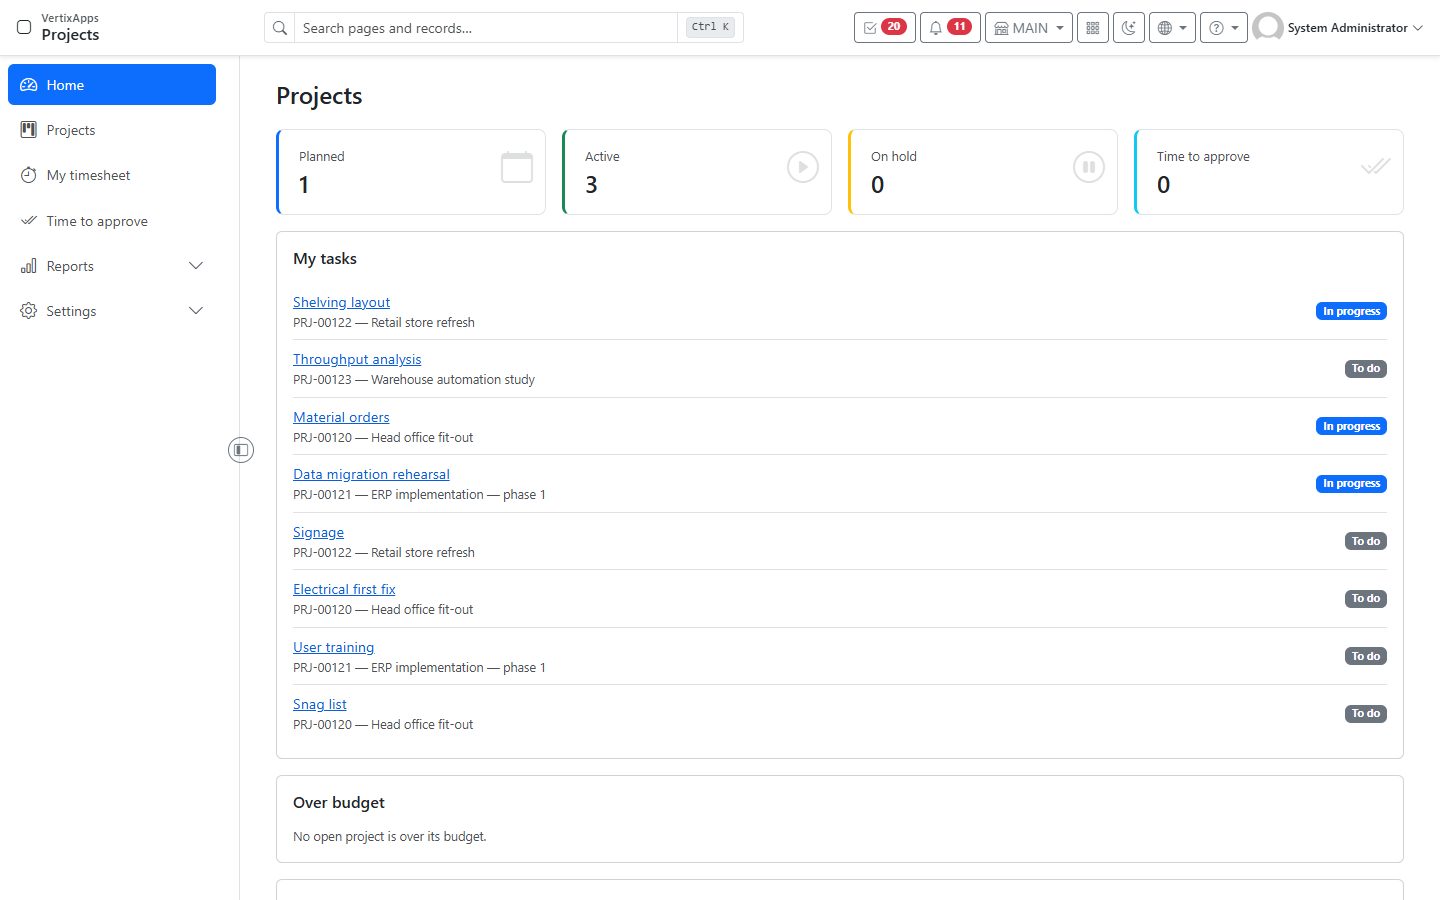Image resolution: width=1440 pixels, height=900 pixels.
Task: Click the double-check icon on approve card
Action: point(1375,167)
